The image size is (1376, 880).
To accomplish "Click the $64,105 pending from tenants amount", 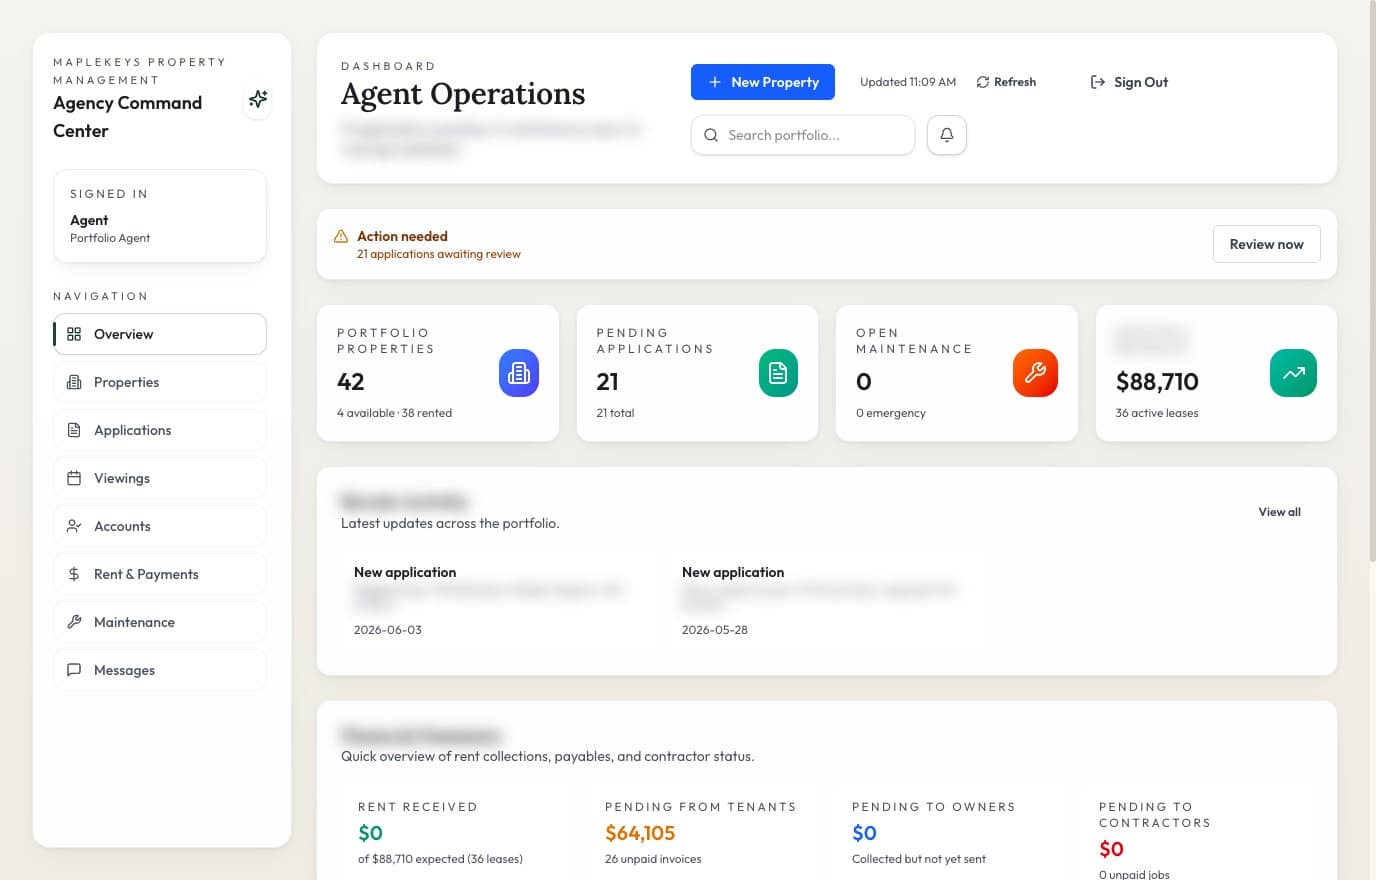I will [640, 833].
